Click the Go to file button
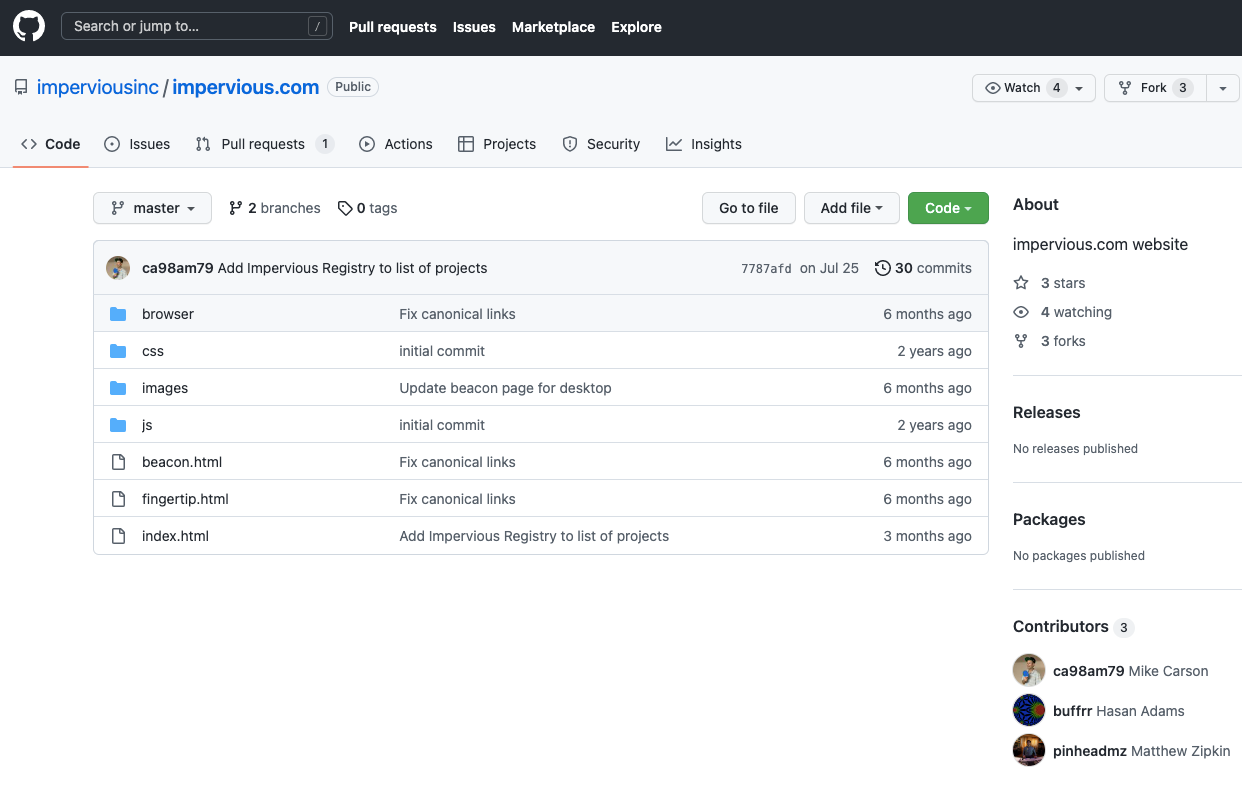Viewport: 1242px width, 791px height. (749, 208)
